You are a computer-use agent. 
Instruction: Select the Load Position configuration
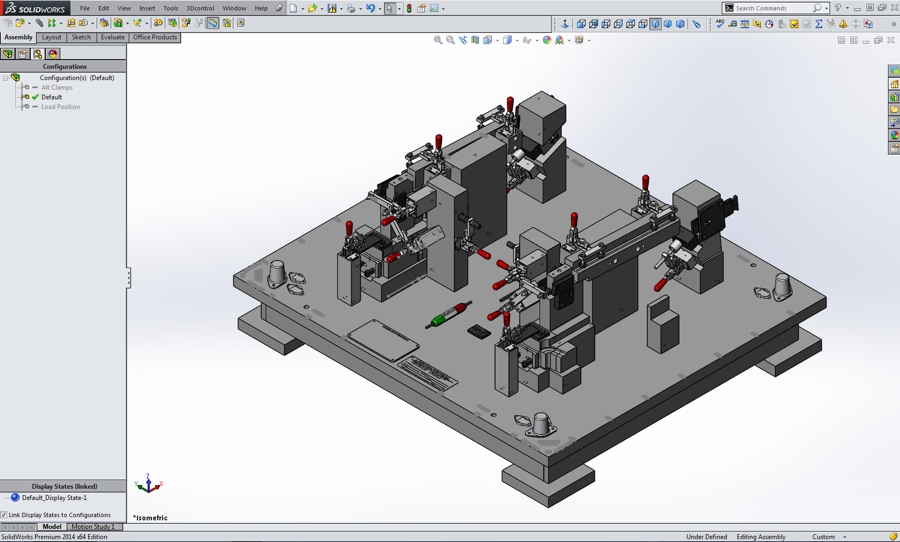click(x=60, y=107)
